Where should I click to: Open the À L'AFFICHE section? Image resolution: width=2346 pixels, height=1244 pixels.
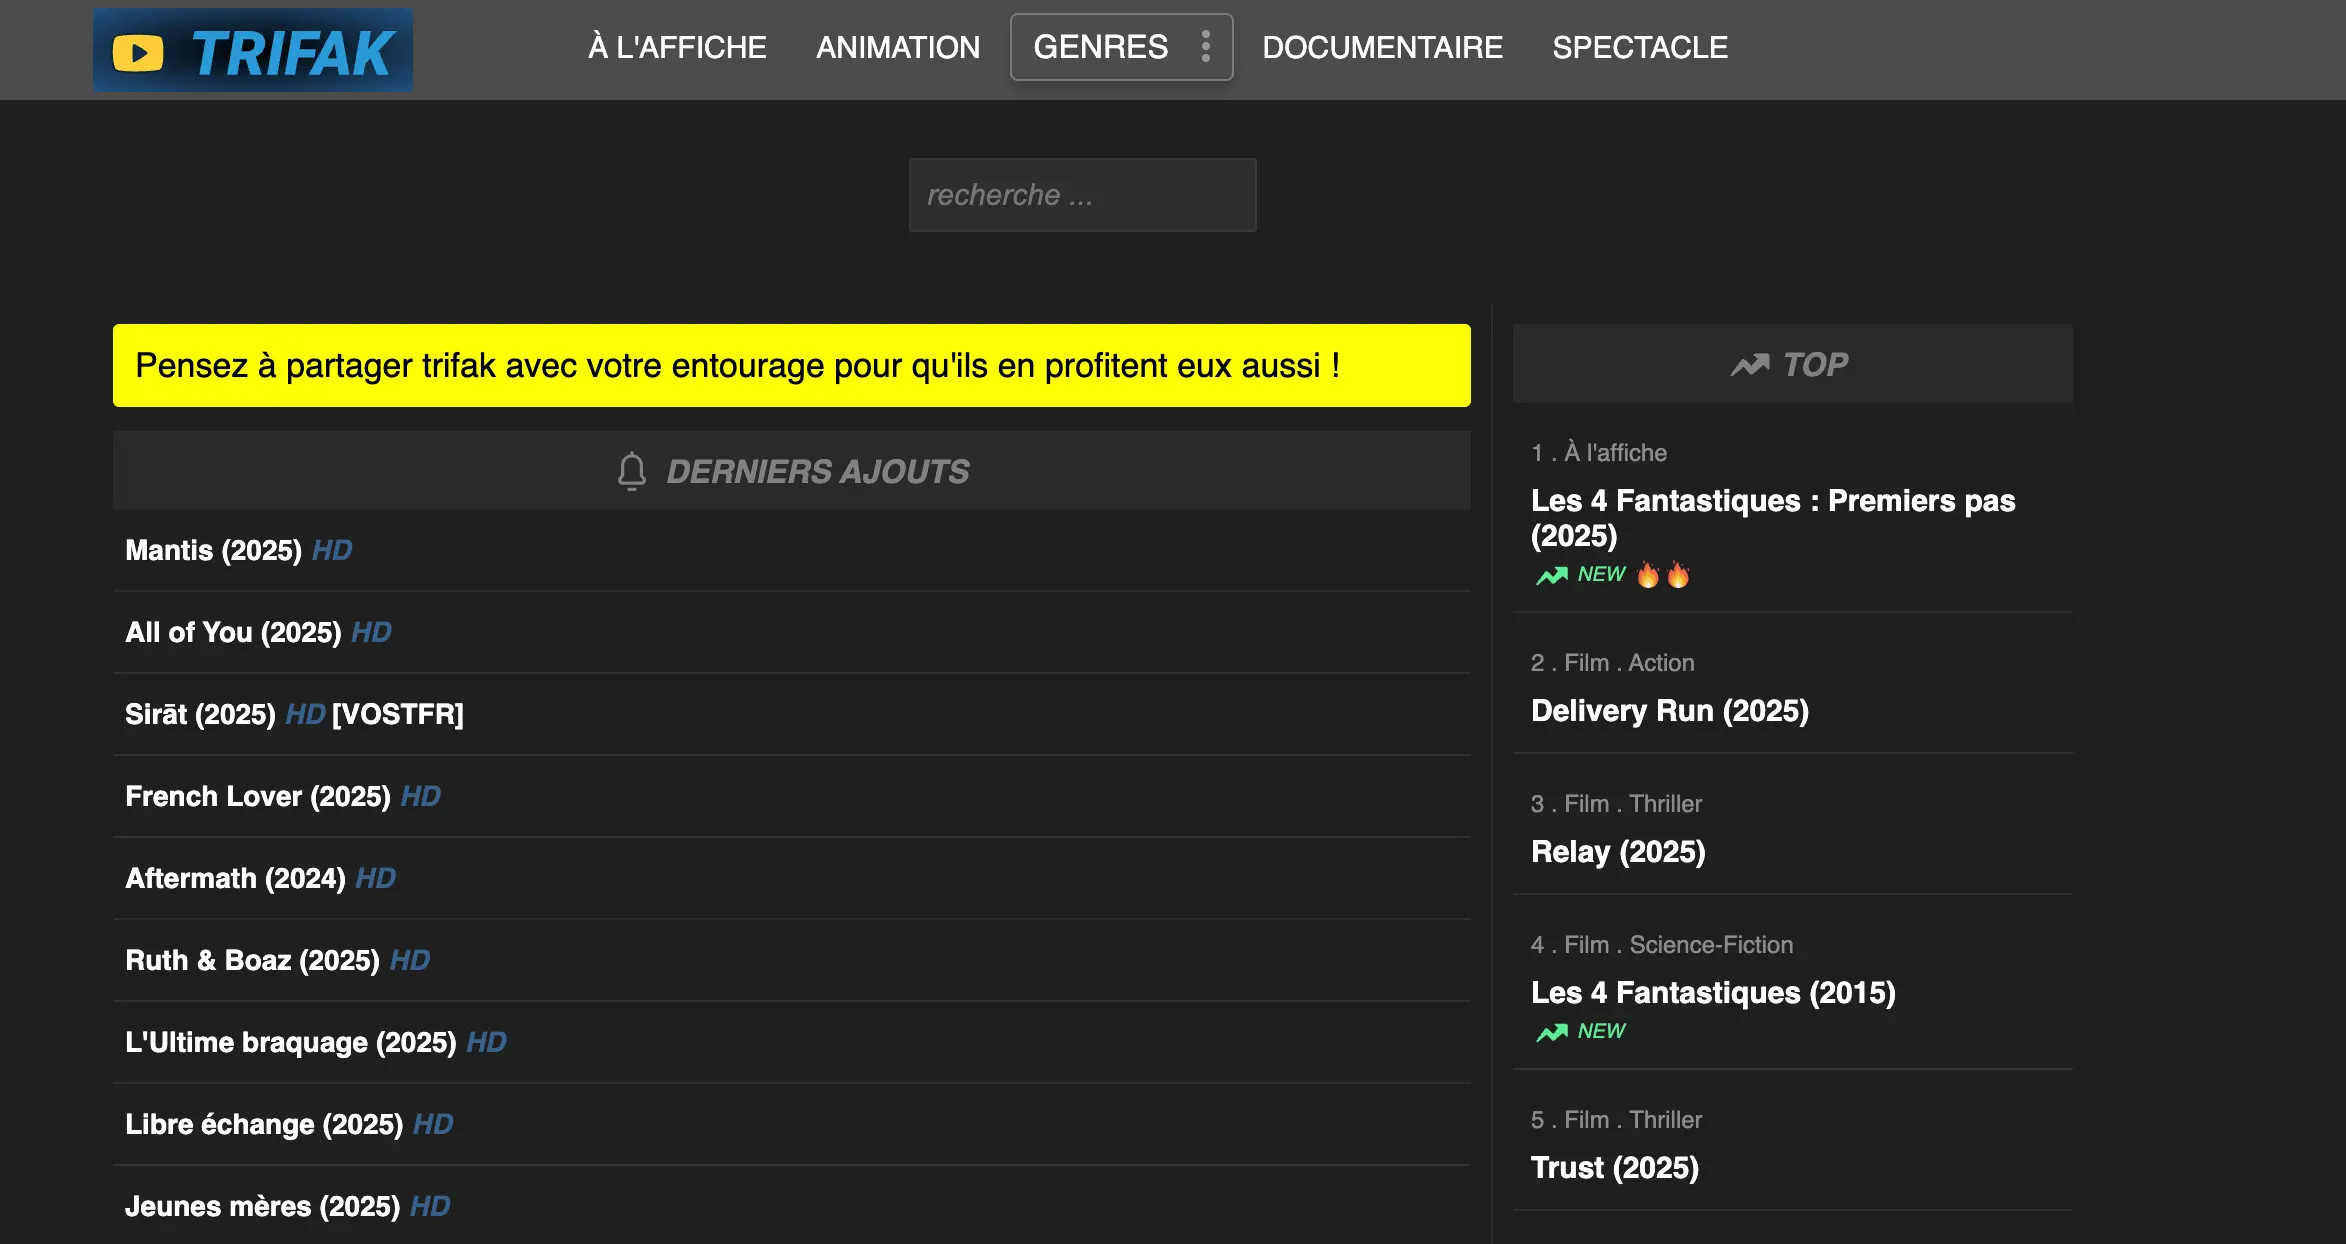coord(677,47)
